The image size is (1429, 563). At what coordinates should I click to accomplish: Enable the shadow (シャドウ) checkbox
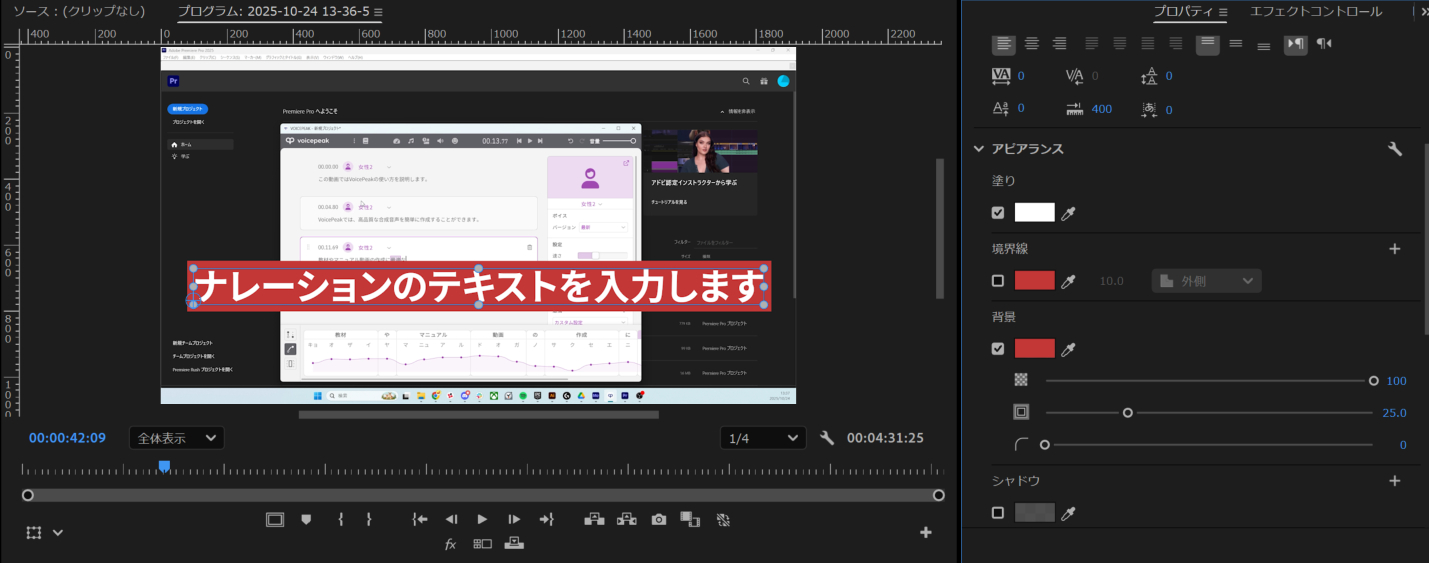coord(997,513)
